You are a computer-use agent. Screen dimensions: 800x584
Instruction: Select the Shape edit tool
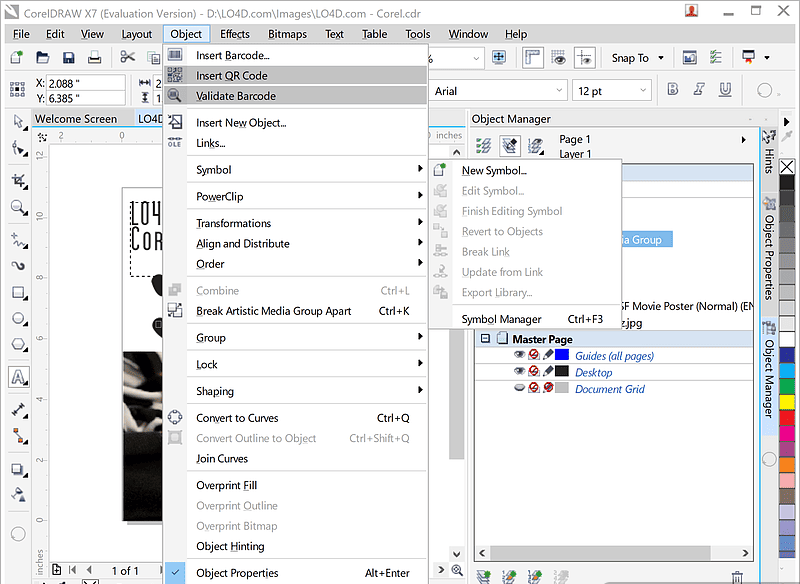click(19, 149)
